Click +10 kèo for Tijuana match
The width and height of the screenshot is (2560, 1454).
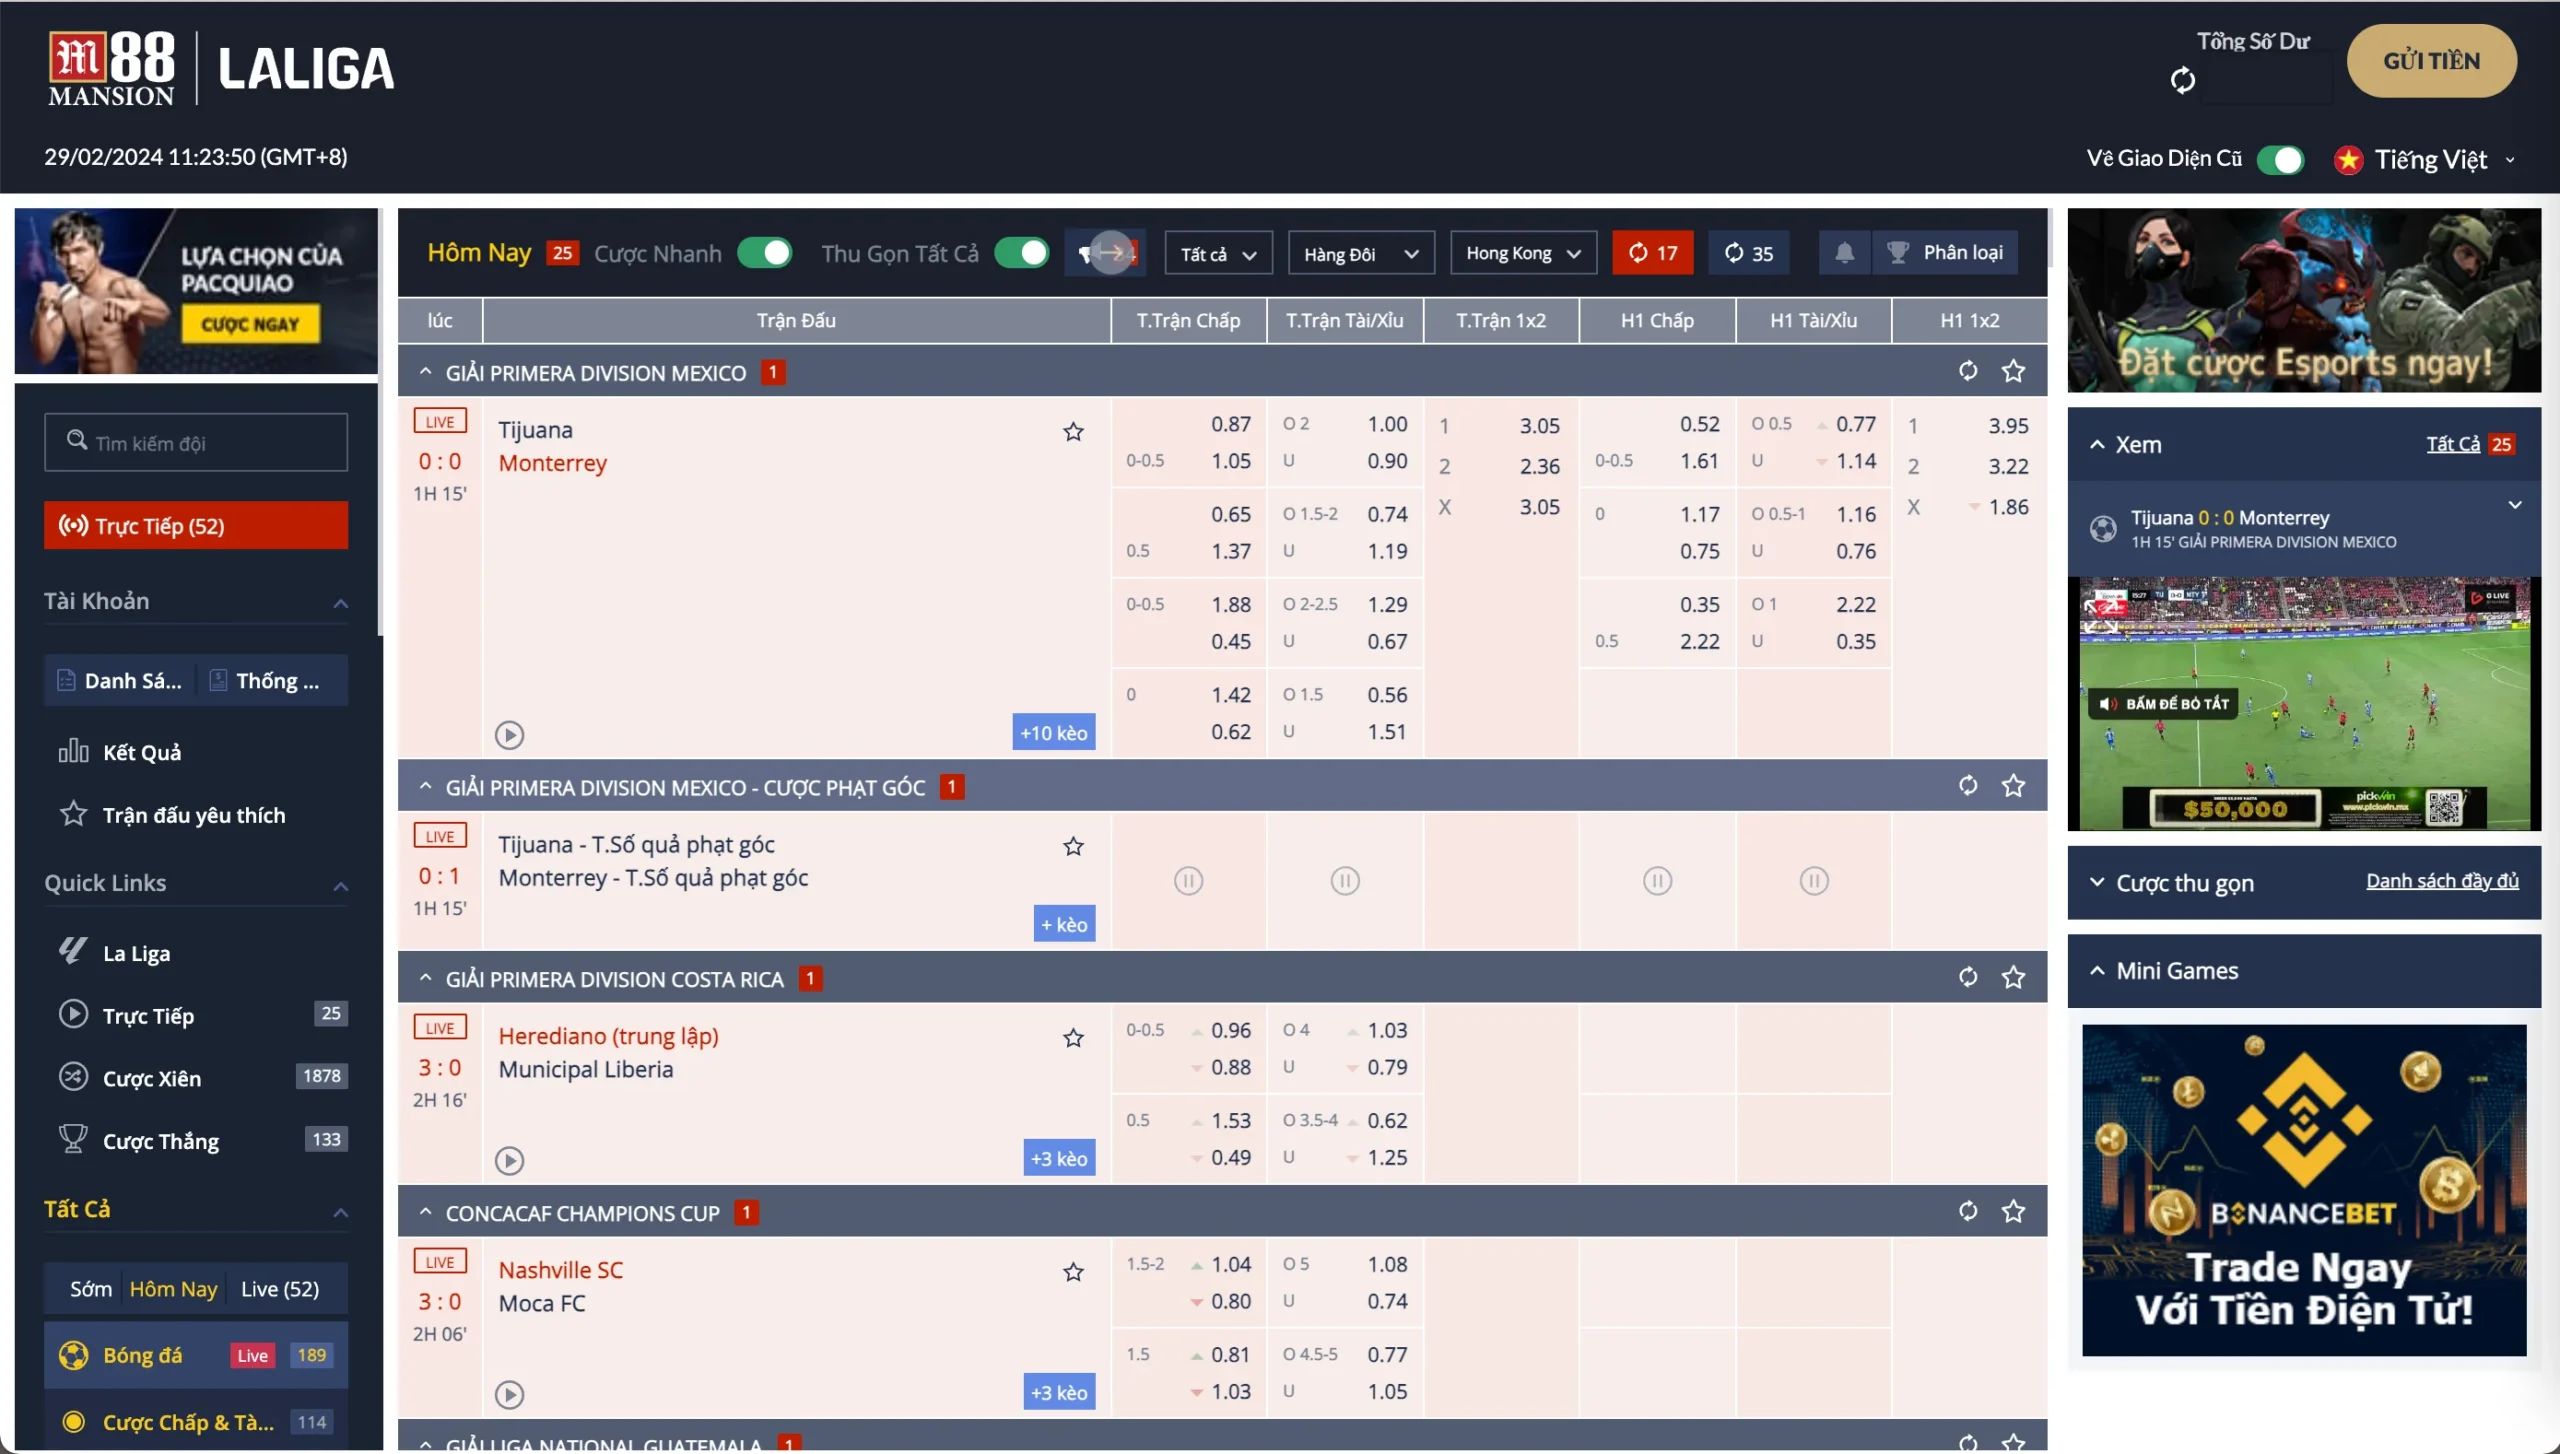[x=1053, y=733]
